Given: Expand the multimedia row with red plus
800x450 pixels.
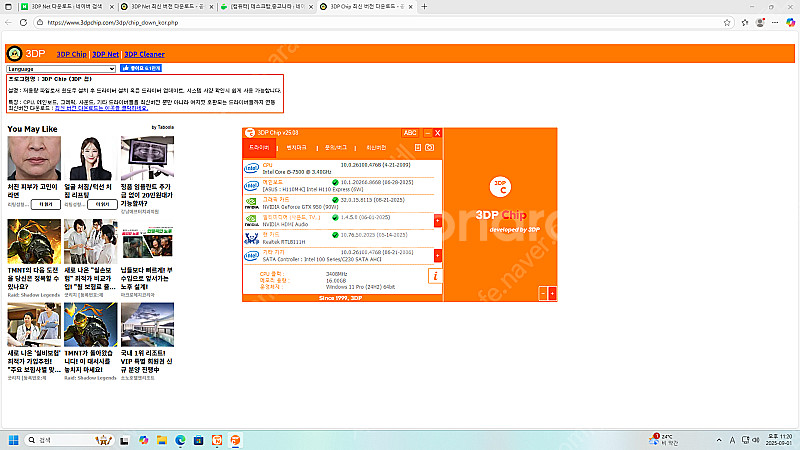Looking at the screenshot, I should click(438, 220).
